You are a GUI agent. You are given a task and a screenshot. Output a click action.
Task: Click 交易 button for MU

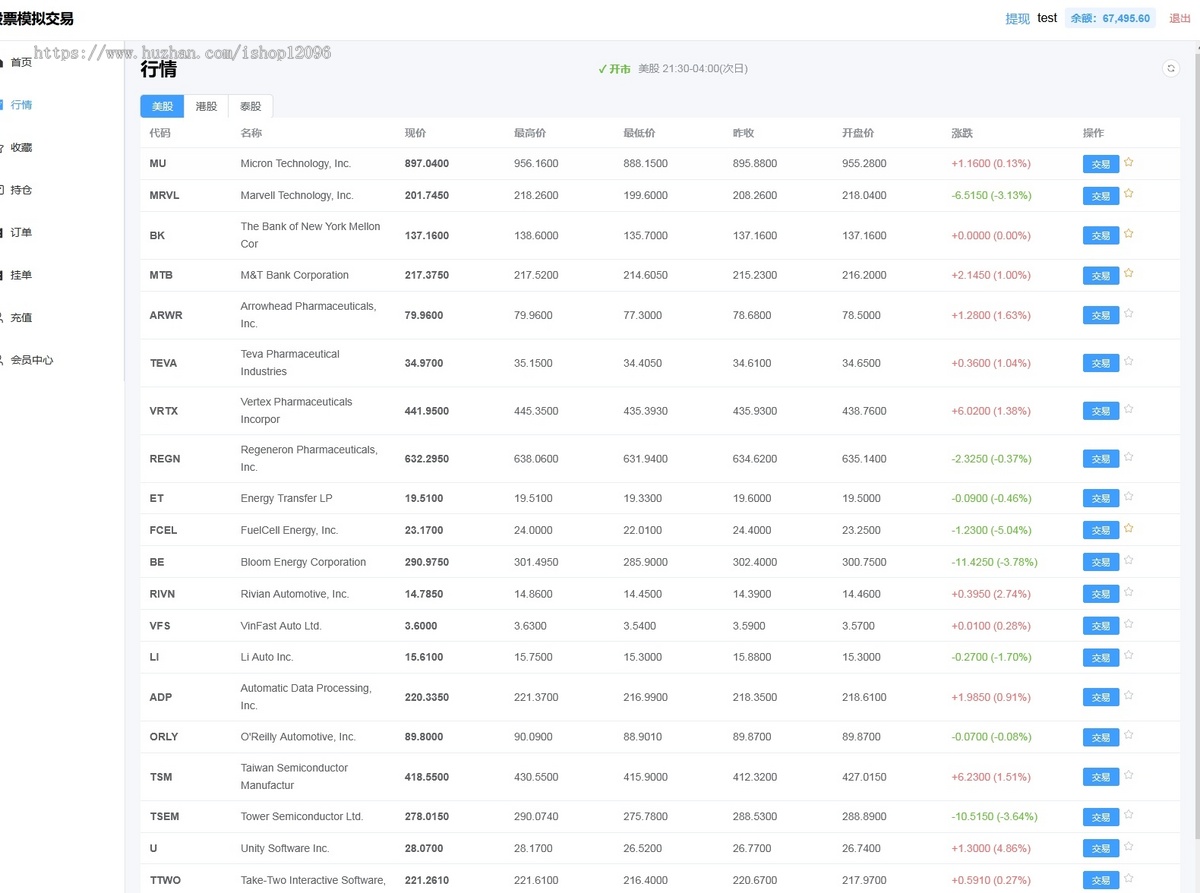(1101, 165)
